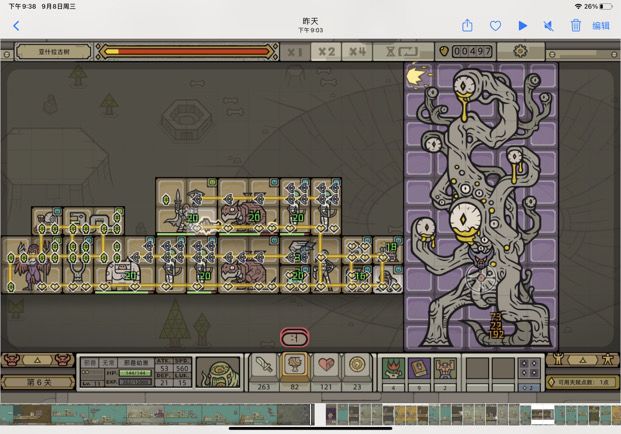This screenshot has width=621, height=434.
Task: Tap the 亚什拉古树 stage name plate
Action: click(54, 51)
